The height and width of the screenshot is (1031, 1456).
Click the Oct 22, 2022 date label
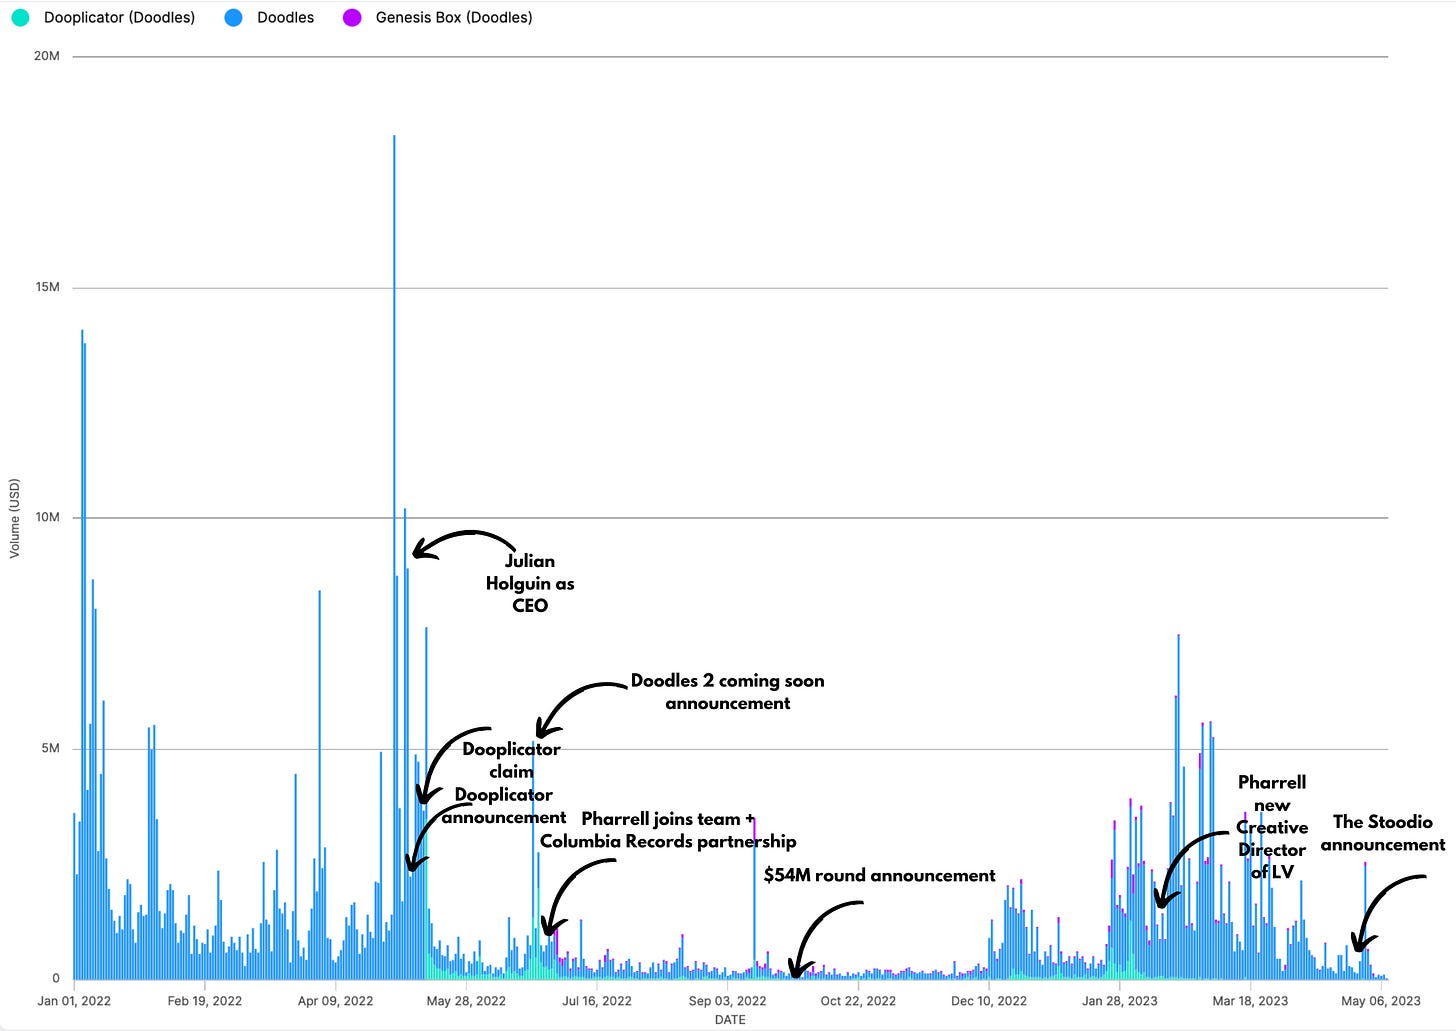click(858, 1000)
